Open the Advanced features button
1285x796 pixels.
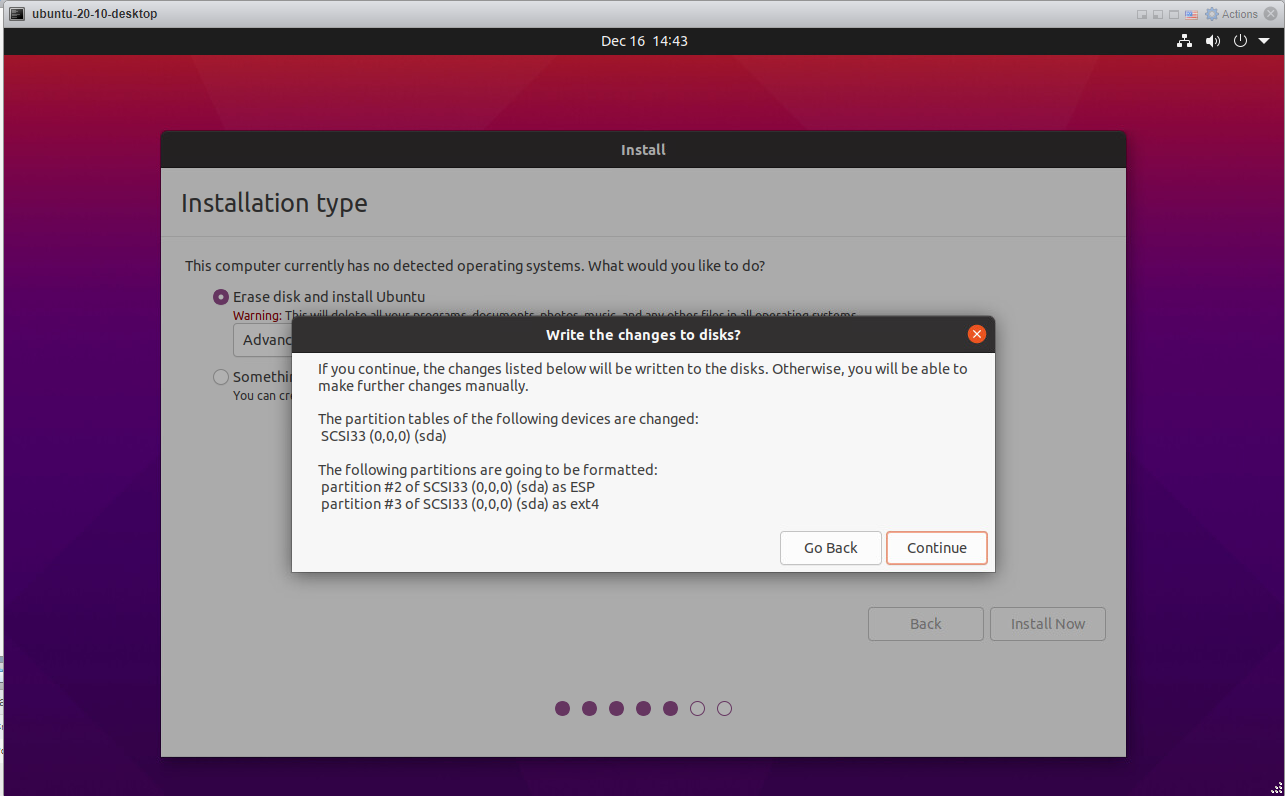click(263, 340)
